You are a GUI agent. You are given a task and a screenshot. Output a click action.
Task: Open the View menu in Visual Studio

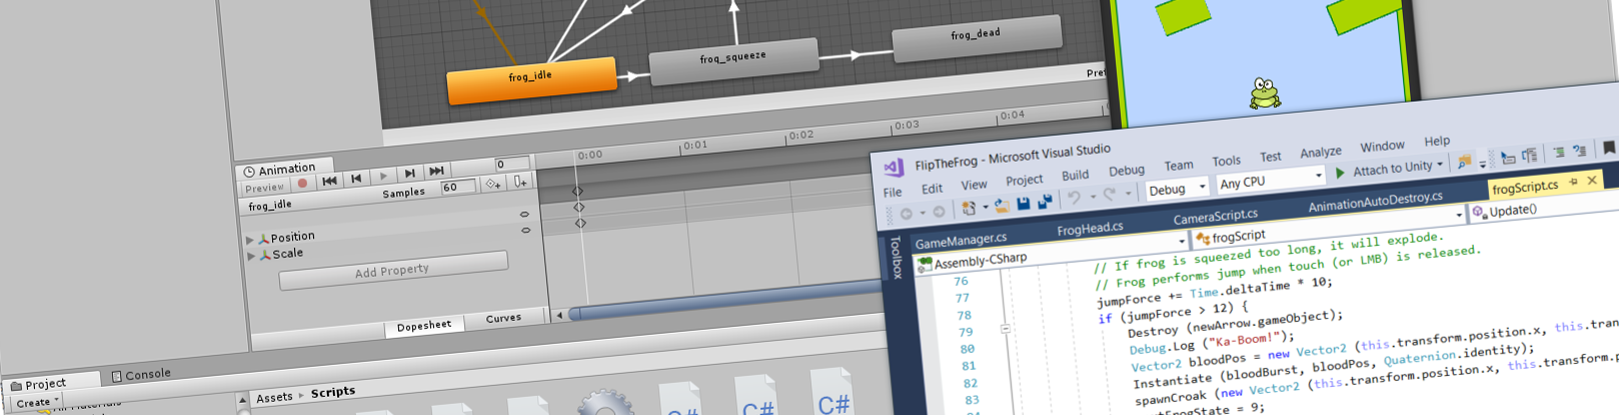(974, 184)
